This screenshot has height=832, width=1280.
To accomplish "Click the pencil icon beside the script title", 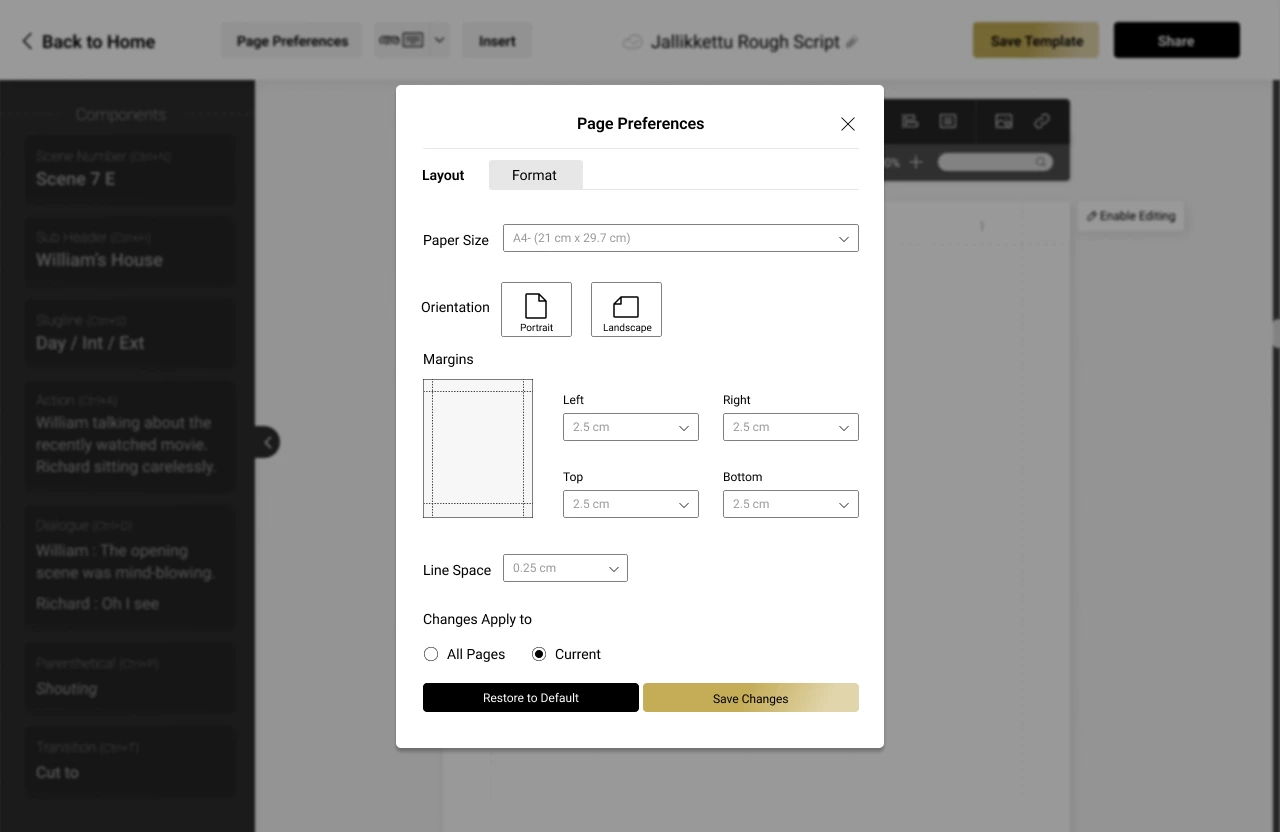I will pyautogui.click(x=852, y=42).
